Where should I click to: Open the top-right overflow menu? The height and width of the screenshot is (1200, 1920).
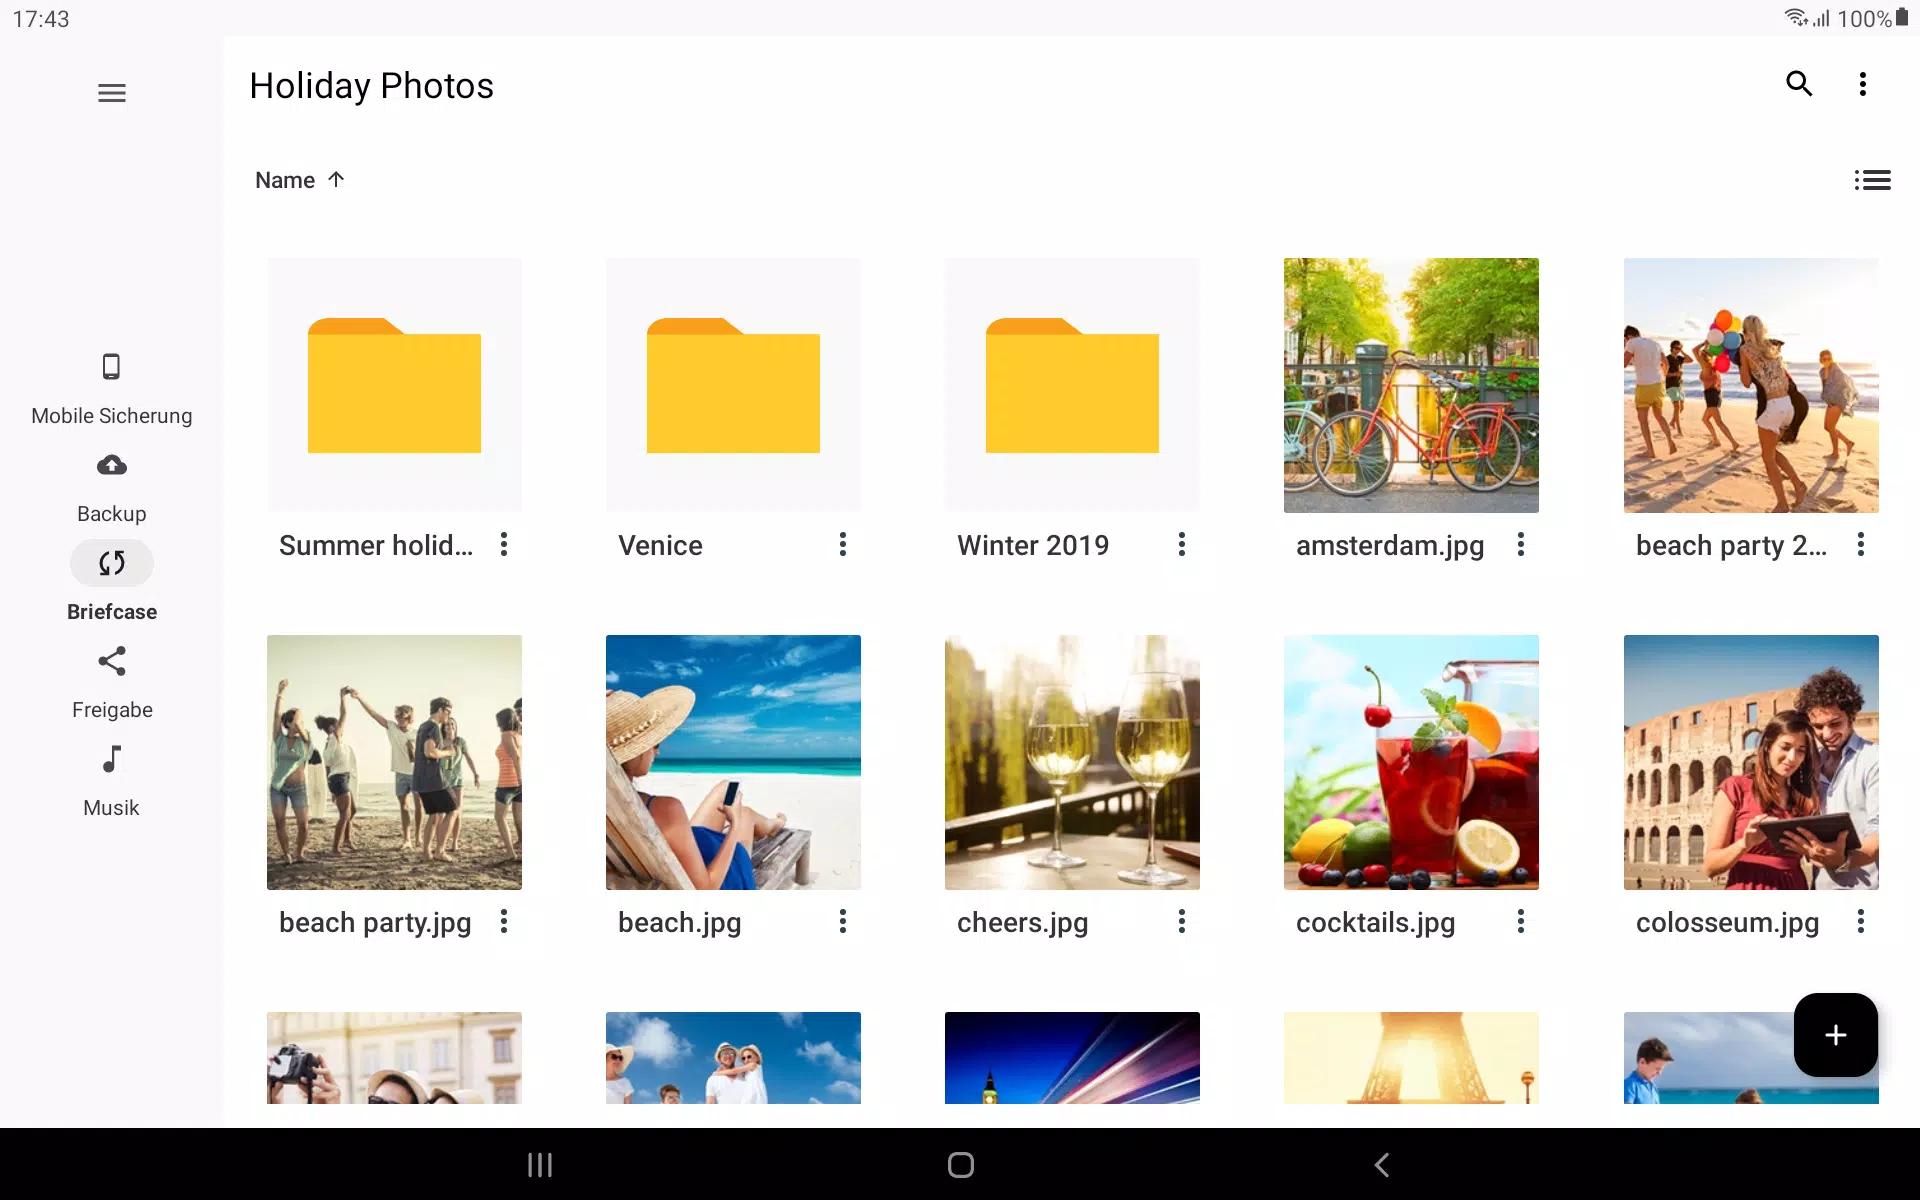click(1862, 84)
